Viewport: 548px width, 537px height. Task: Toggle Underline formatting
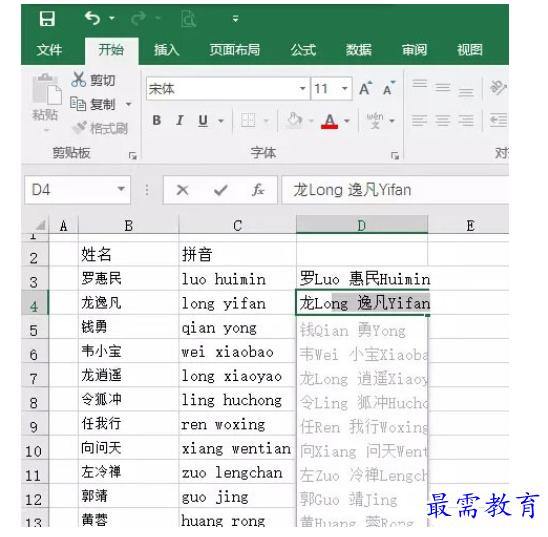203,121
